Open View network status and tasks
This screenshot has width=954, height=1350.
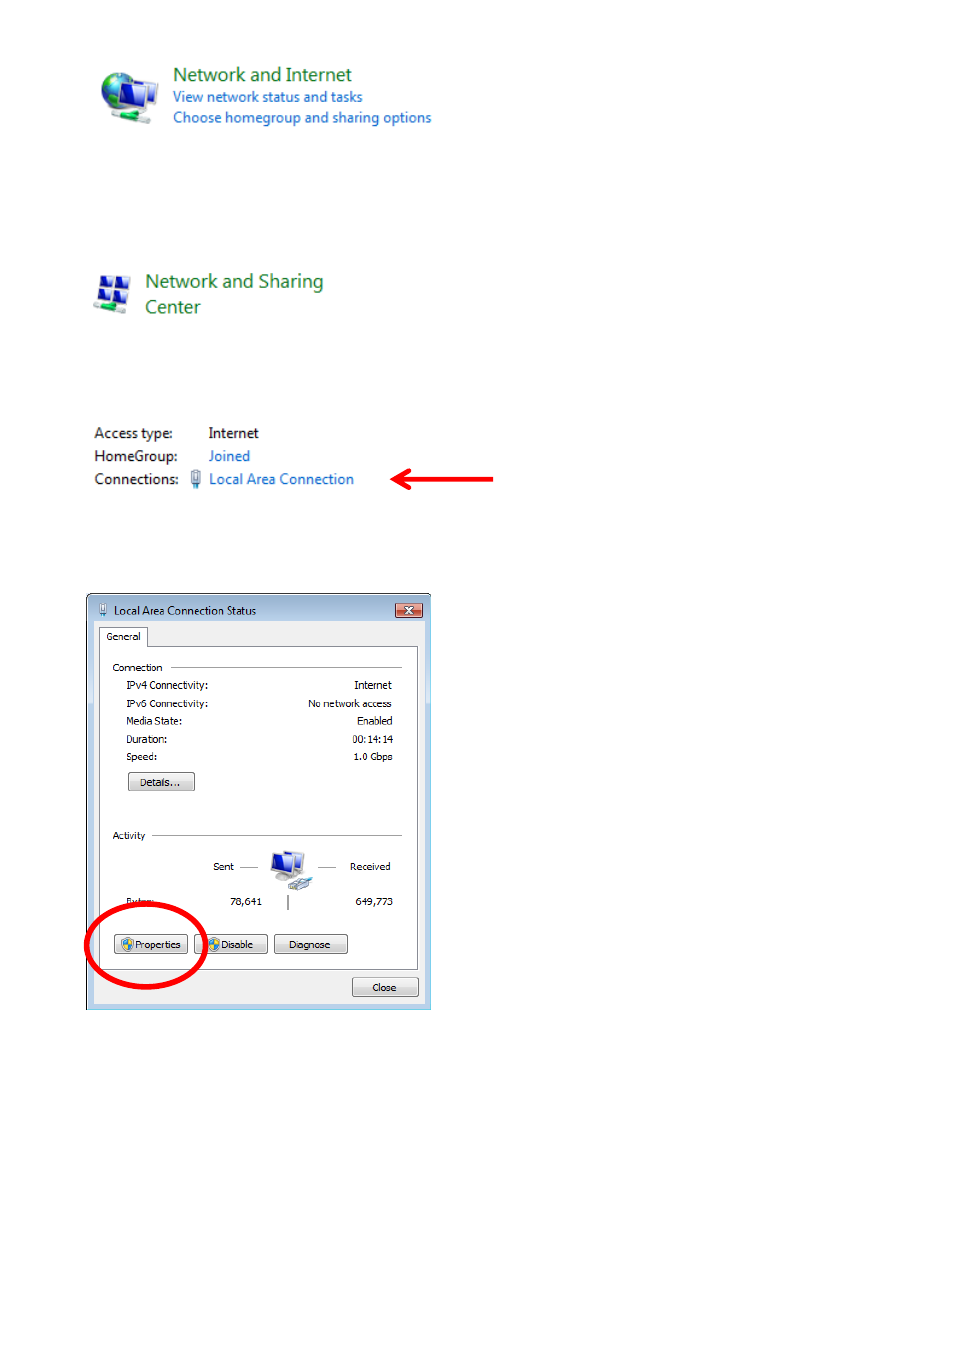click(x=267, y=97)
